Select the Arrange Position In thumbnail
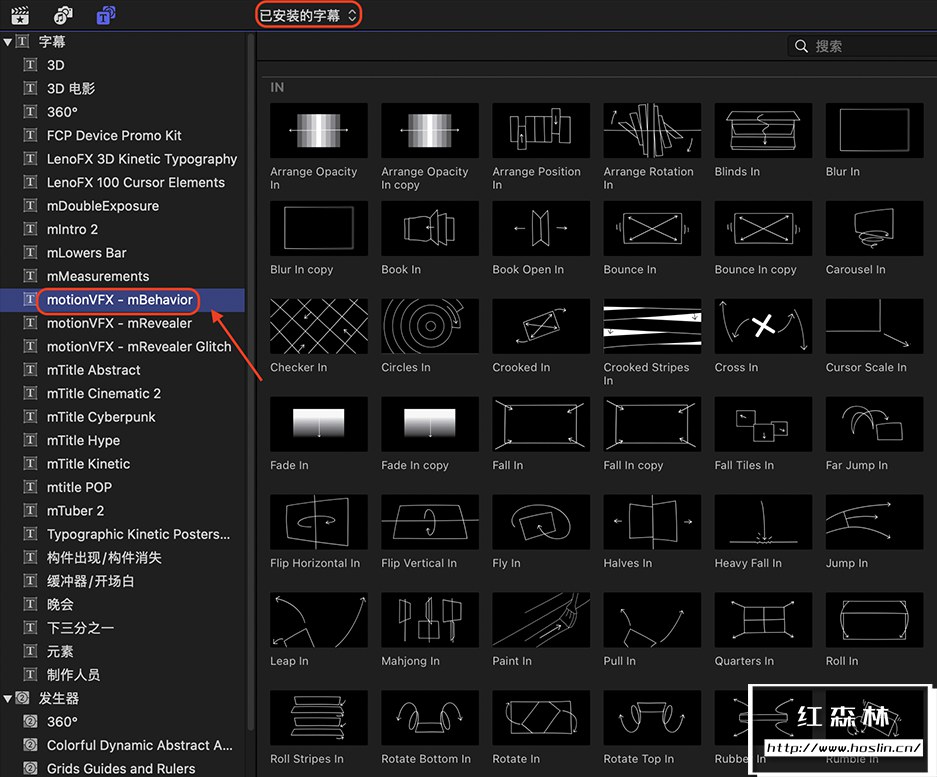This screenshot has width=937, height=777. tap(541, 130)
